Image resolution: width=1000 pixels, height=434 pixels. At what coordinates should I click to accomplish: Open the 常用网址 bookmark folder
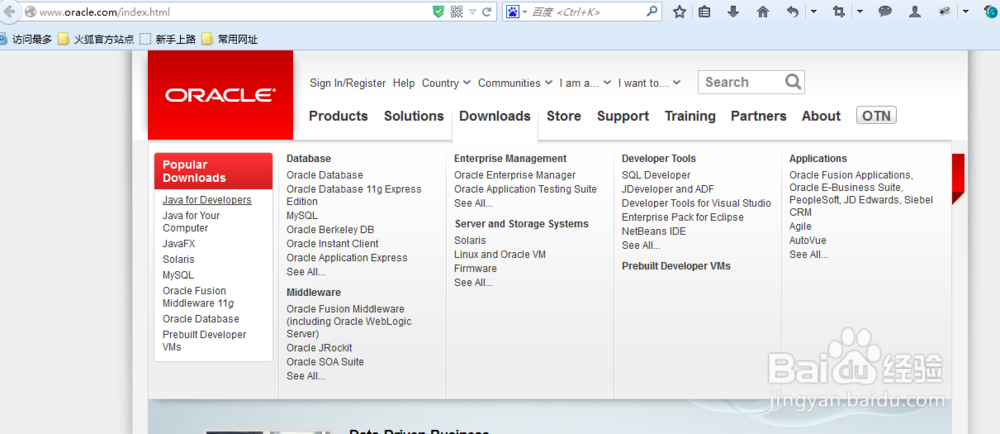pyautogui.click(x=230, y=40)
